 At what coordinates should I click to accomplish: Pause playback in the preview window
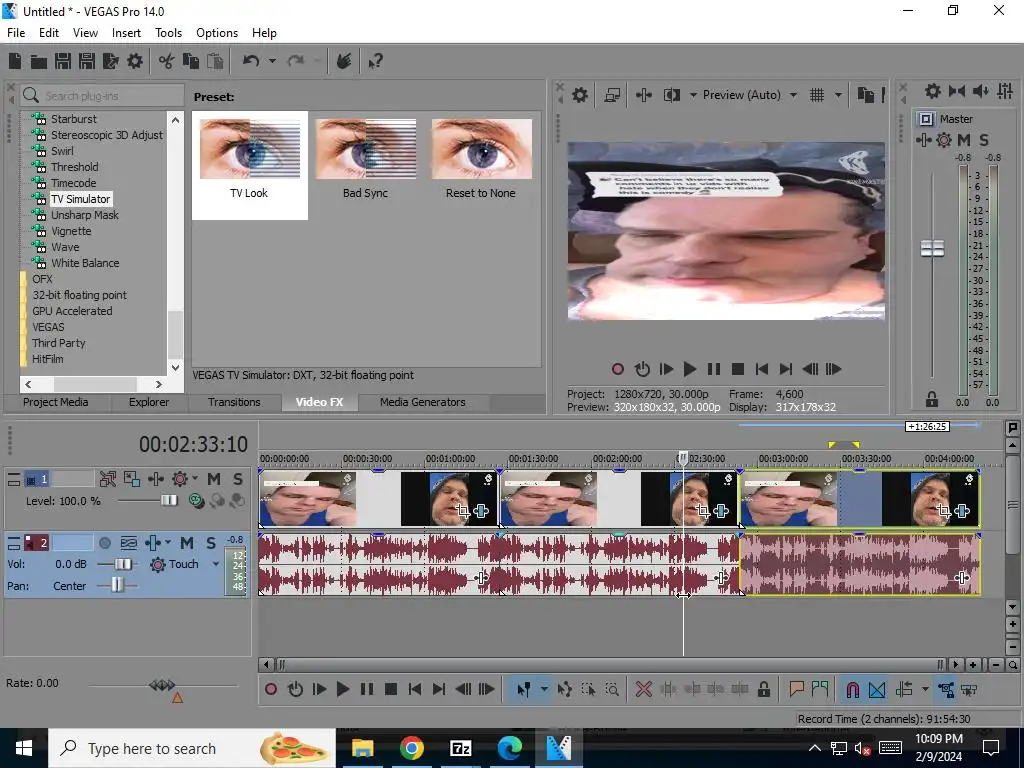pyautogui.click(x=714, y=369)
